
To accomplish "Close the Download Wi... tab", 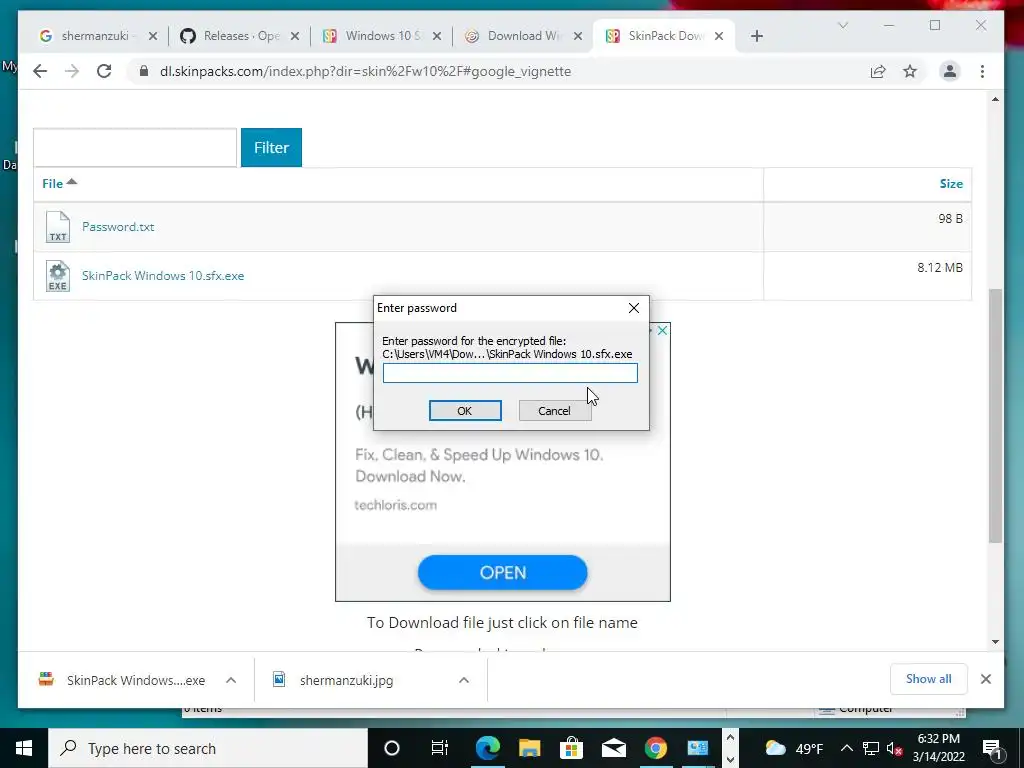I will [x=578, y=36].
